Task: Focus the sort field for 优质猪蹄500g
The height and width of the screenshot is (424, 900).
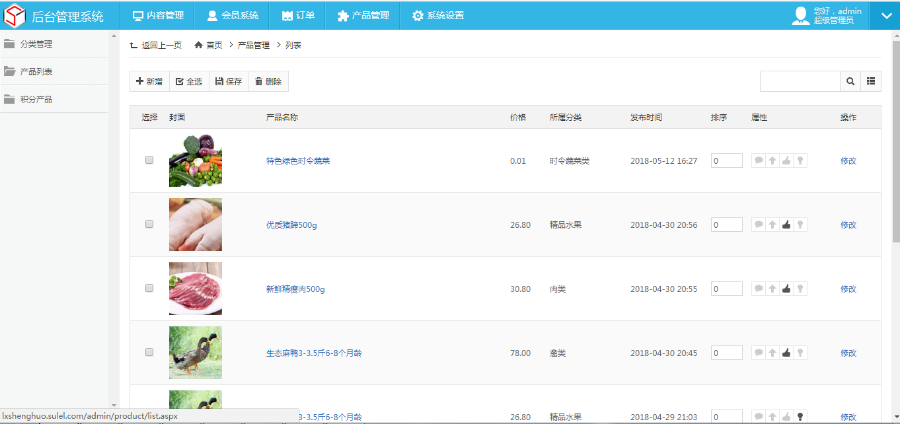Action: click(x=727, y=225)
